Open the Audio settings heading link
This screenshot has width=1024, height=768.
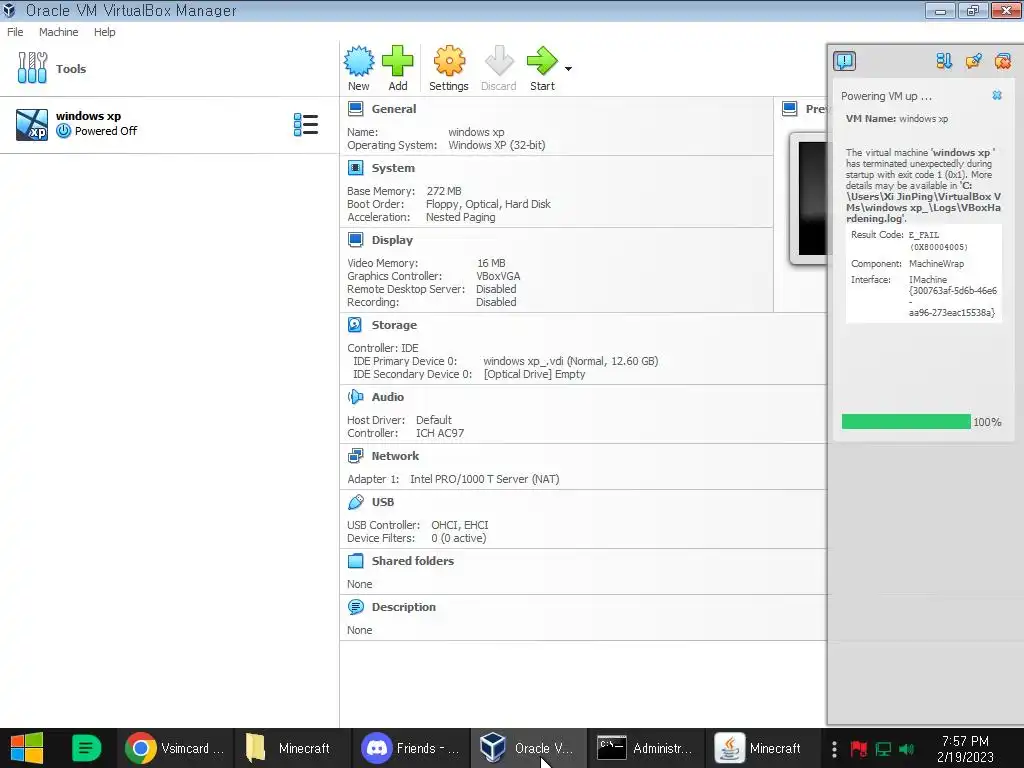[388, 397]
